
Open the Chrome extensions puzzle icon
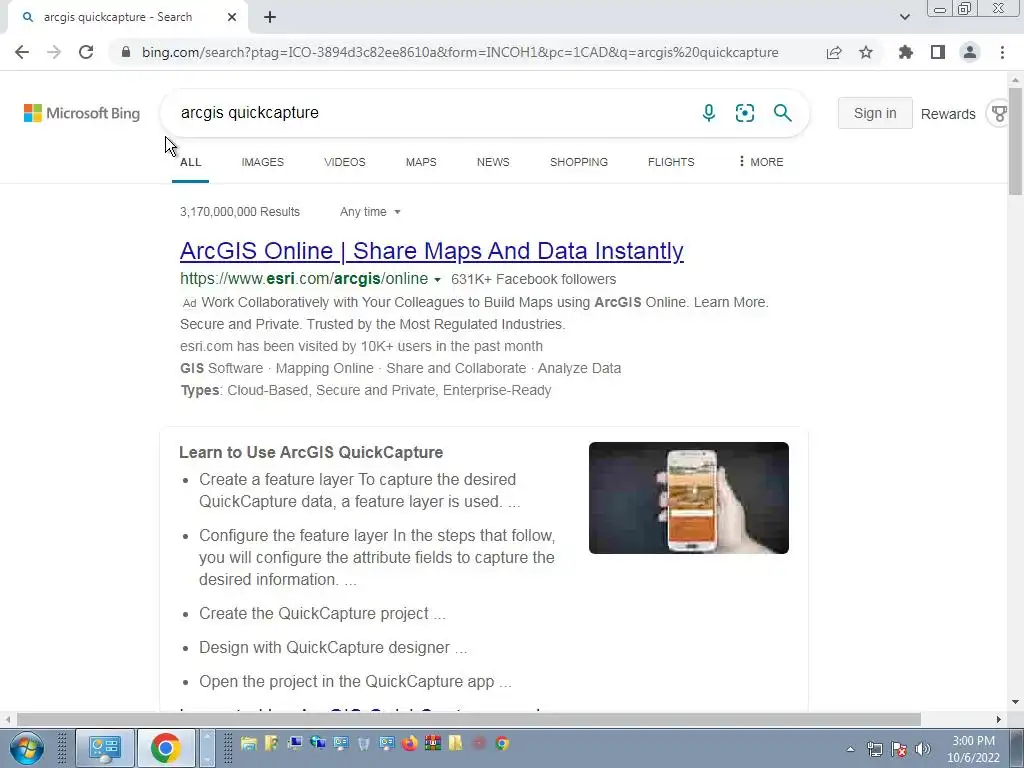(x=905, y=52)
